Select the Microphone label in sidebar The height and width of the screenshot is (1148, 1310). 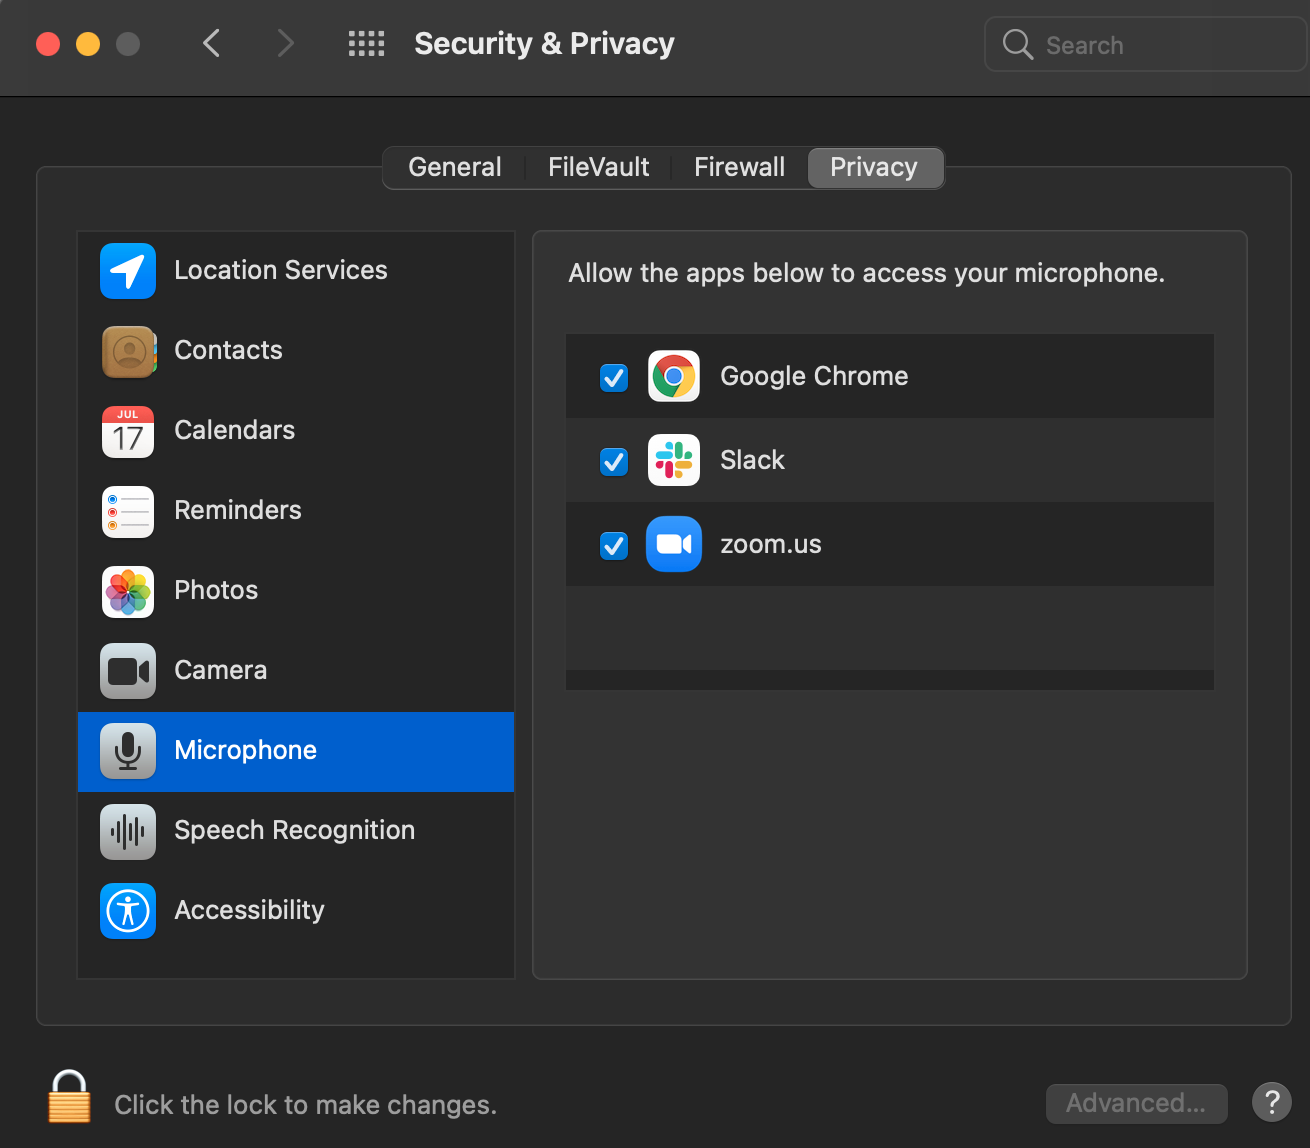click(x=246, y=750)
